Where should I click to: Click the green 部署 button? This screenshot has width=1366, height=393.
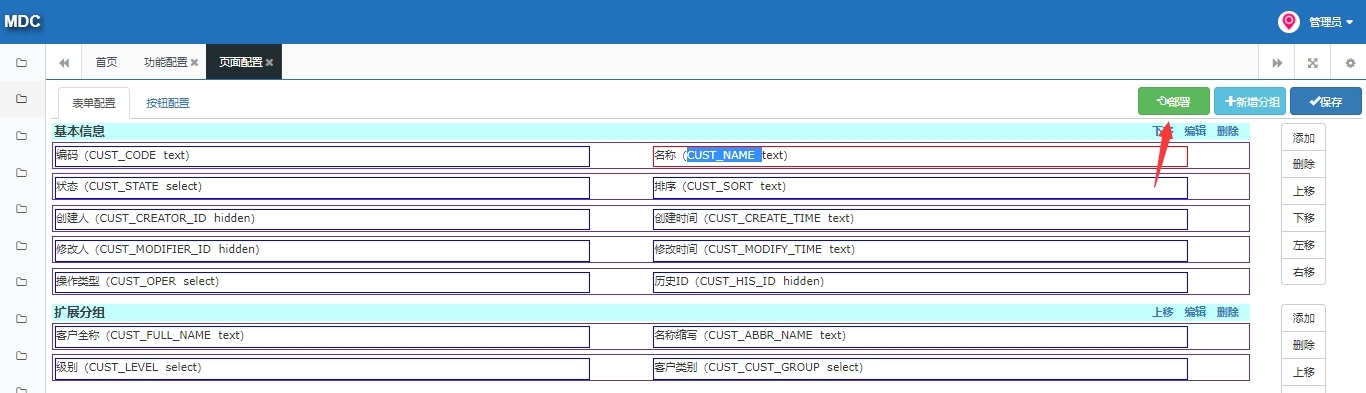[x=1173, y=101]
